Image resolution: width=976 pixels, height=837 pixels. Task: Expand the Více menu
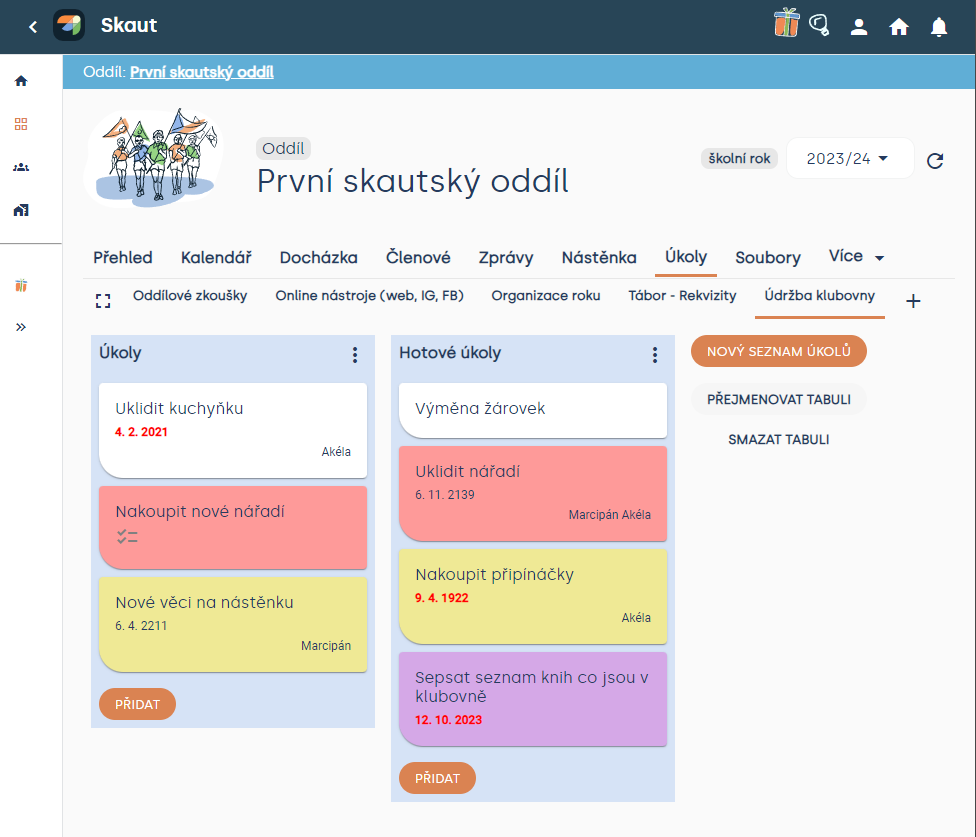[856, 256]
